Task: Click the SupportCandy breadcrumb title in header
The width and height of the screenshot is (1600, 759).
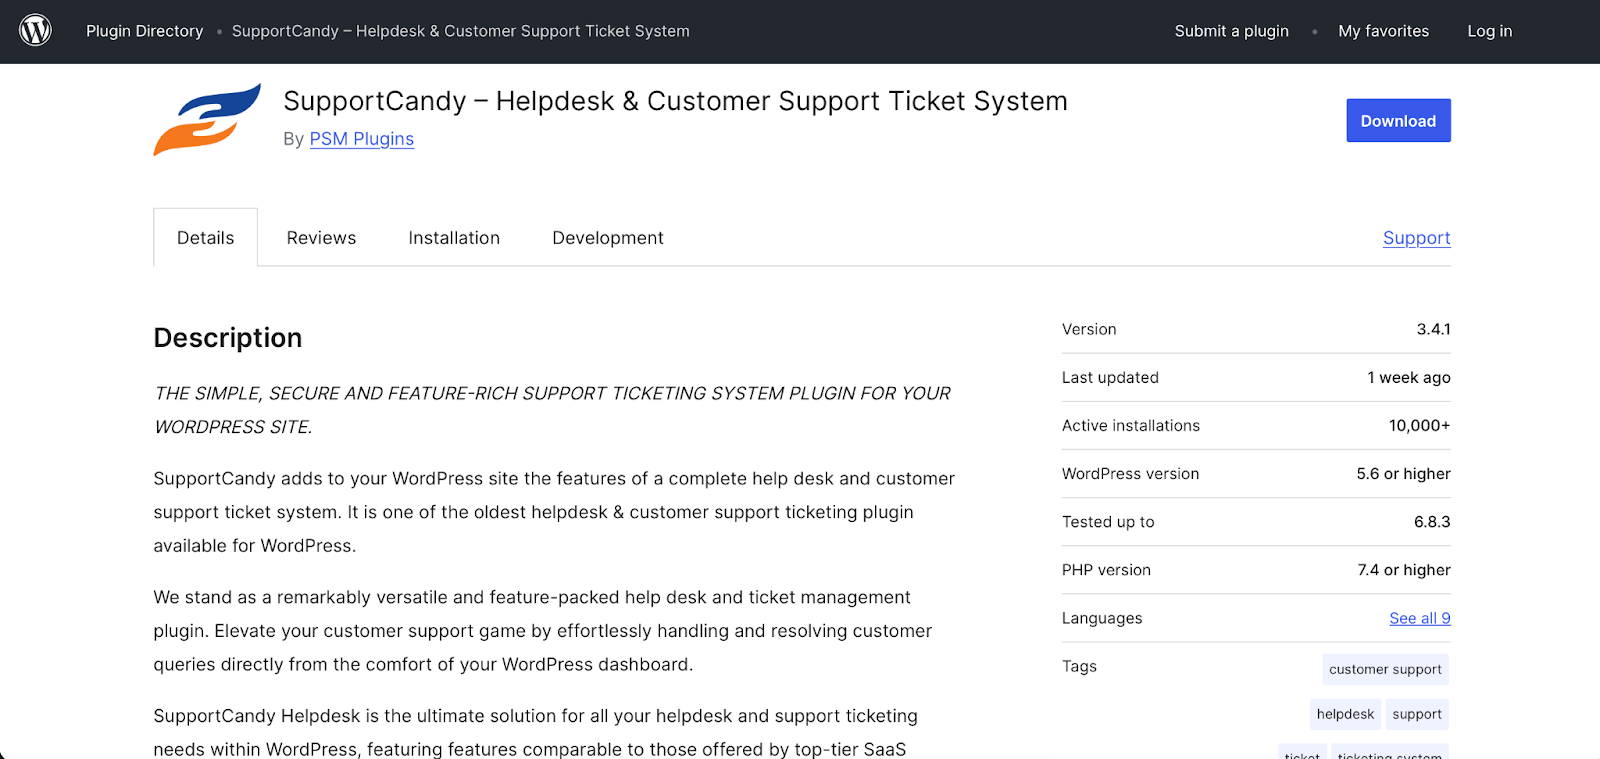Action: (x=460, y=31)
